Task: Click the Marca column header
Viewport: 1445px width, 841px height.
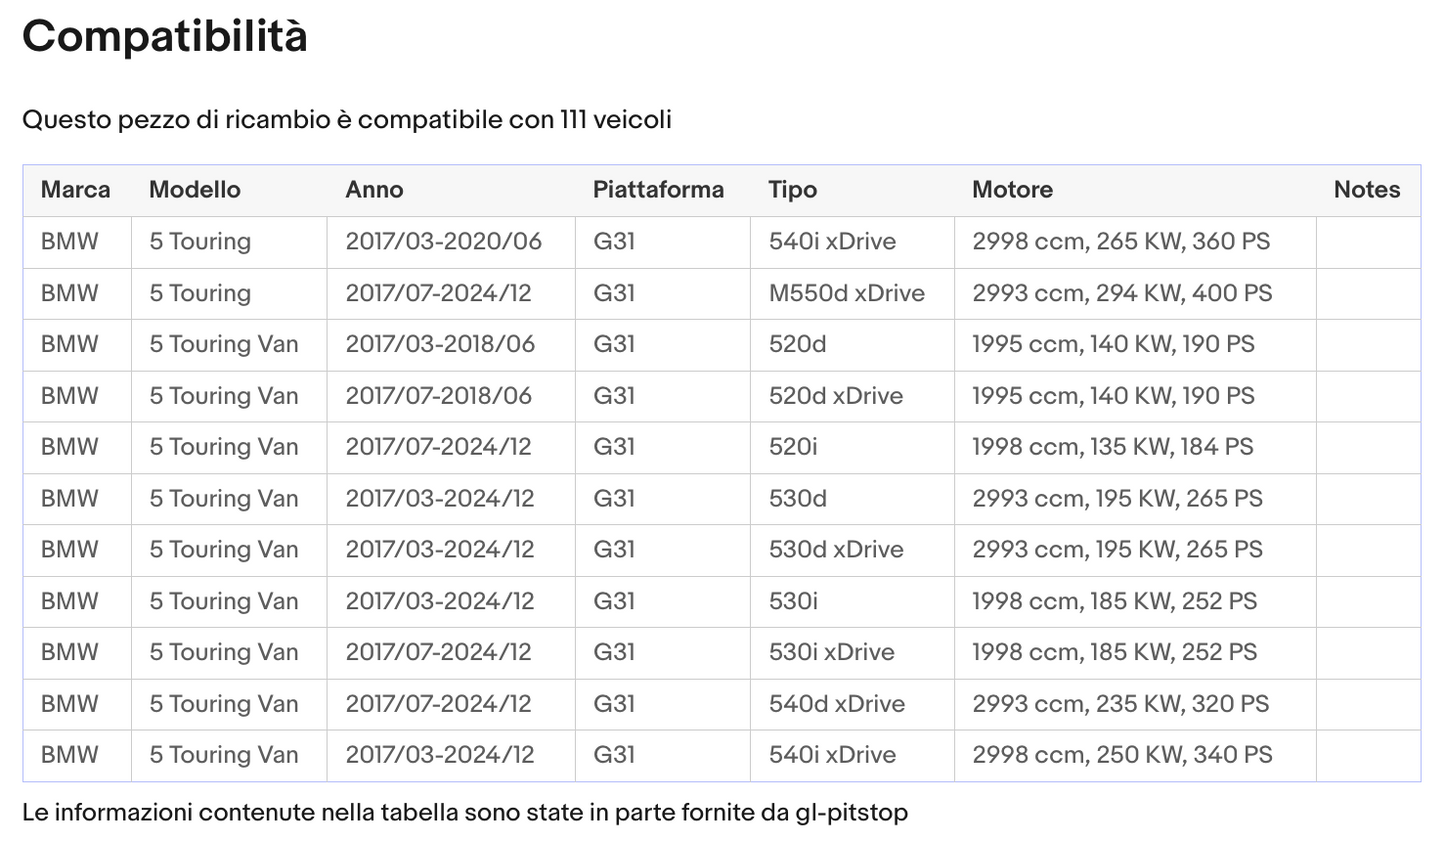Action: point(75,190)
